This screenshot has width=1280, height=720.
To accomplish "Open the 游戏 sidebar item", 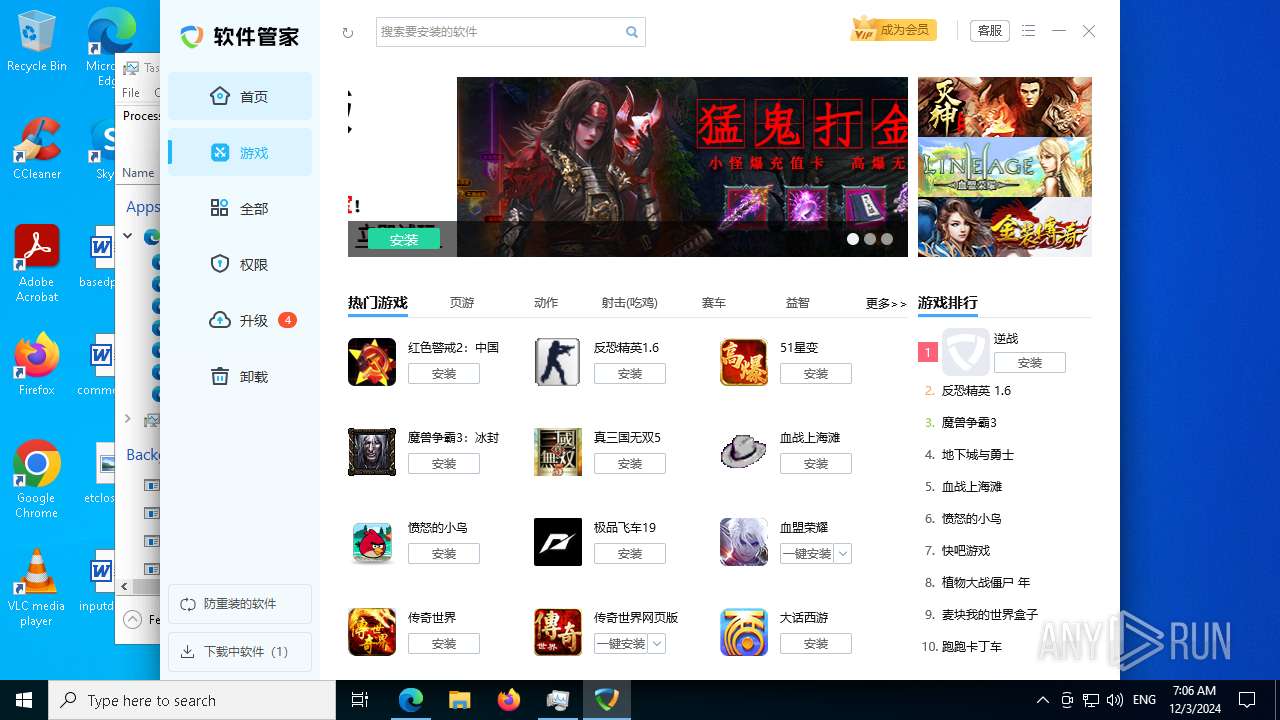I will pos(240,152).
